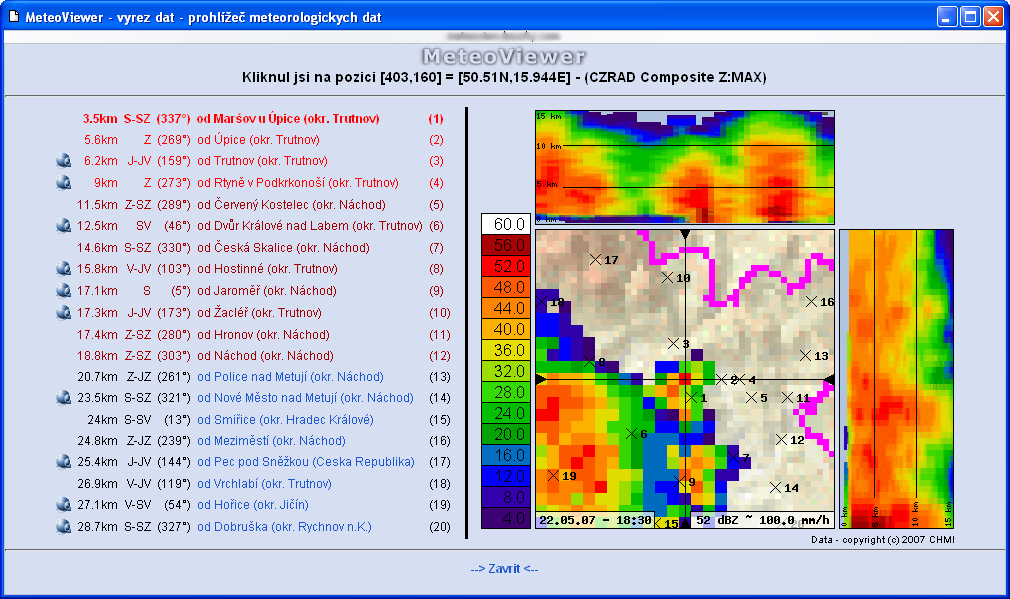This screenshot has width=1010, height=599.
Task: Open the Maršov u Úpice link
Action: pyautogui.click(x=288, y=119)
